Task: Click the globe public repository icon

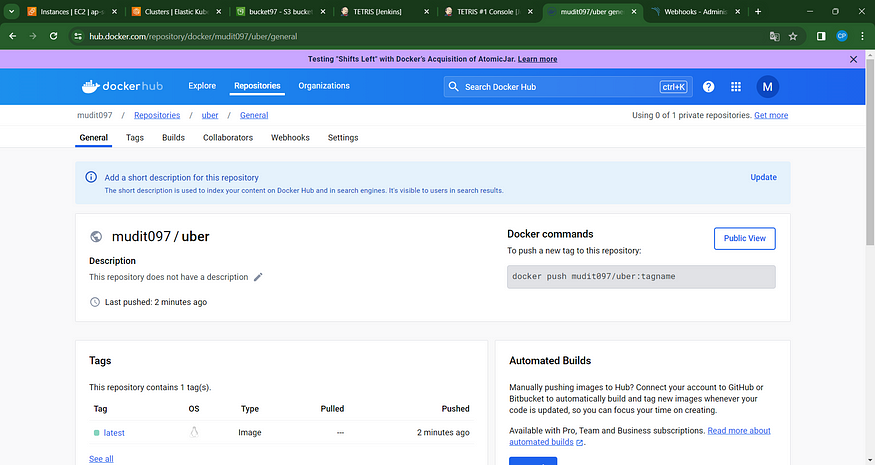Action: coord(96,237)
